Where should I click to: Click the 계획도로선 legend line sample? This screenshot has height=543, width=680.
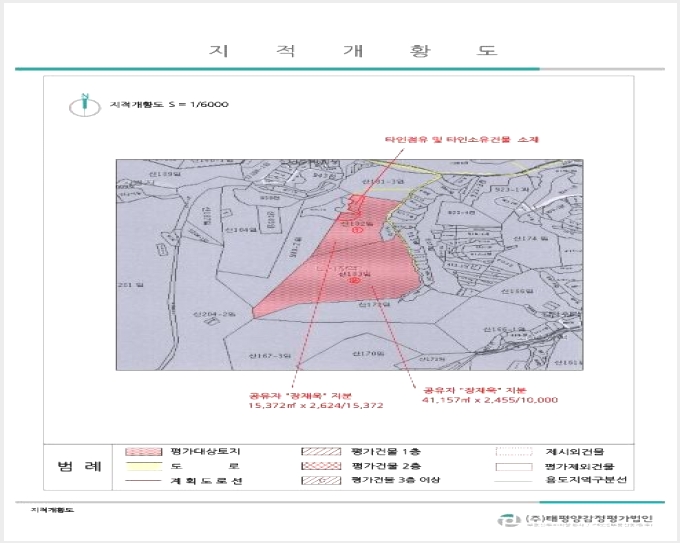[x=143, y=481]
